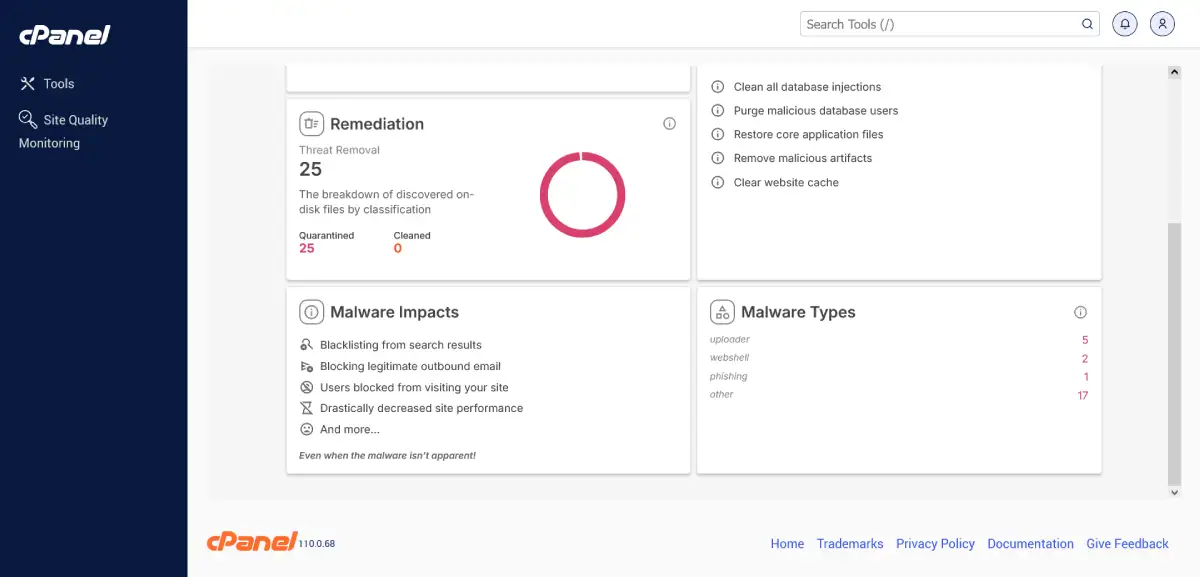Image resolution: width=1200 pixels, height=577 pixels.
Task: Focus the Search Tools input field
Action: click(x=938, y=24)
